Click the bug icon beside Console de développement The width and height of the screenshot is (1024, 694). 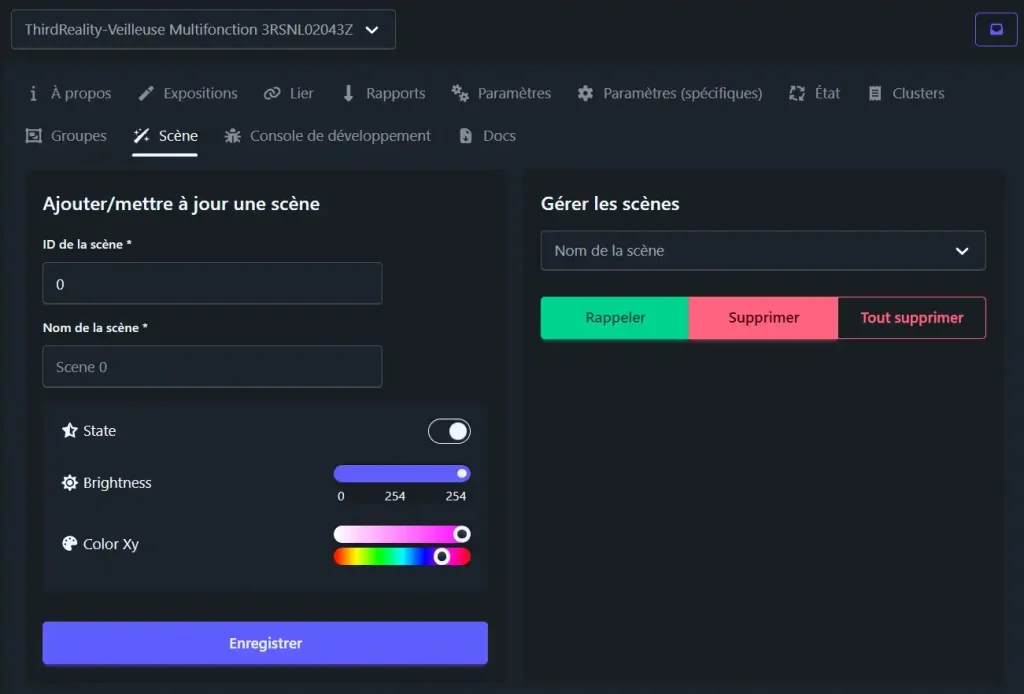[x=232, y=136]
